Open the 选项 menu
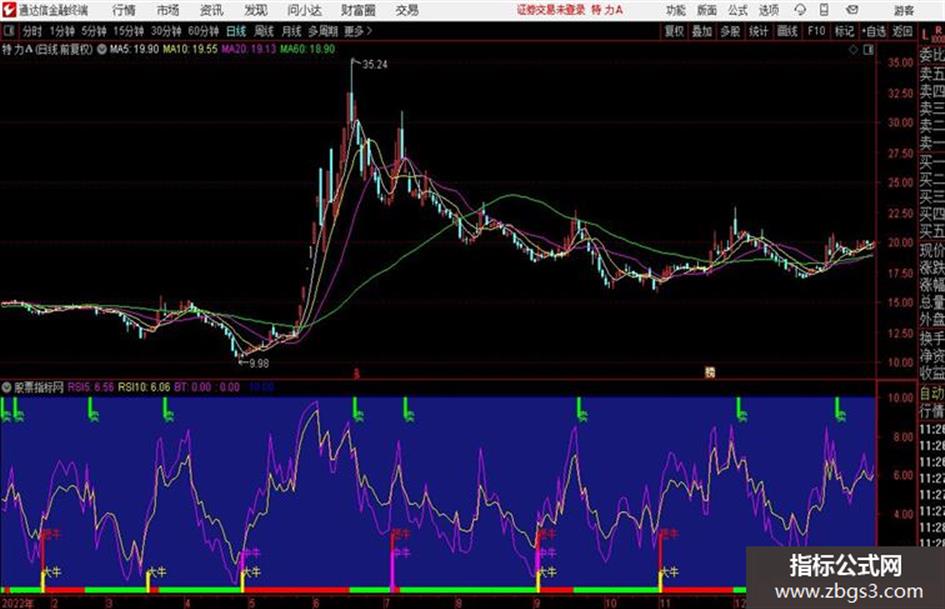 pos(768,10)
